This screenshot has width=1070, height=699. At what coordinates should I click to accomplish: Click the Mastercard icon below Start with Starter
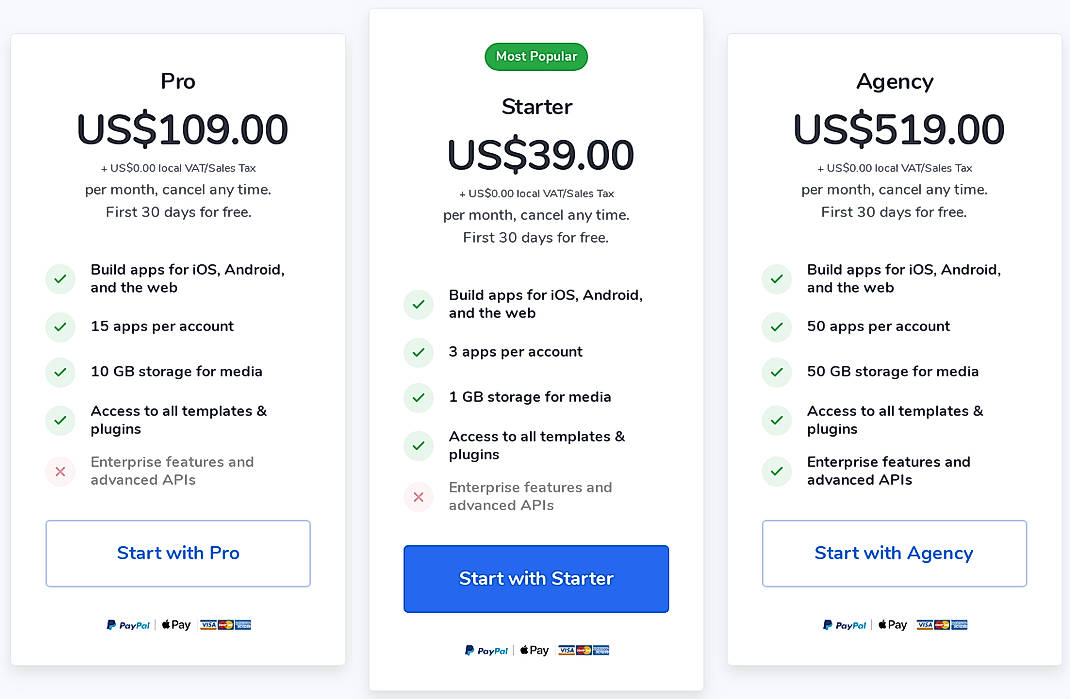pos(584,650)
